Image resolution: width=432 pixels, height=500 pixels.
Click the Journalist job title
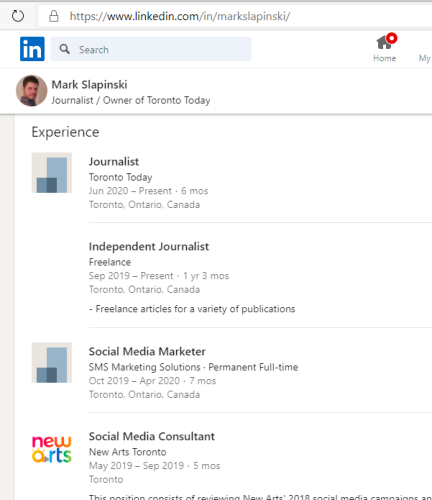114,162
